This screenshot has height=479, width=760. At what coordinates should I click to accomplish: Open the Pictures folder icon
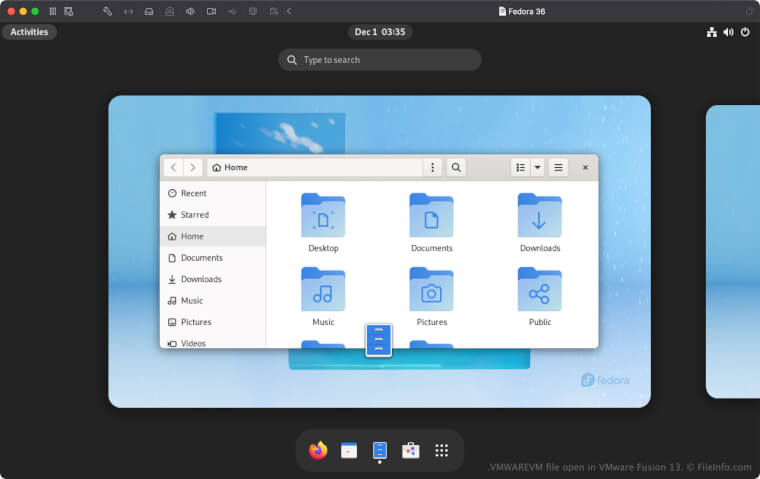pos(431,290)
